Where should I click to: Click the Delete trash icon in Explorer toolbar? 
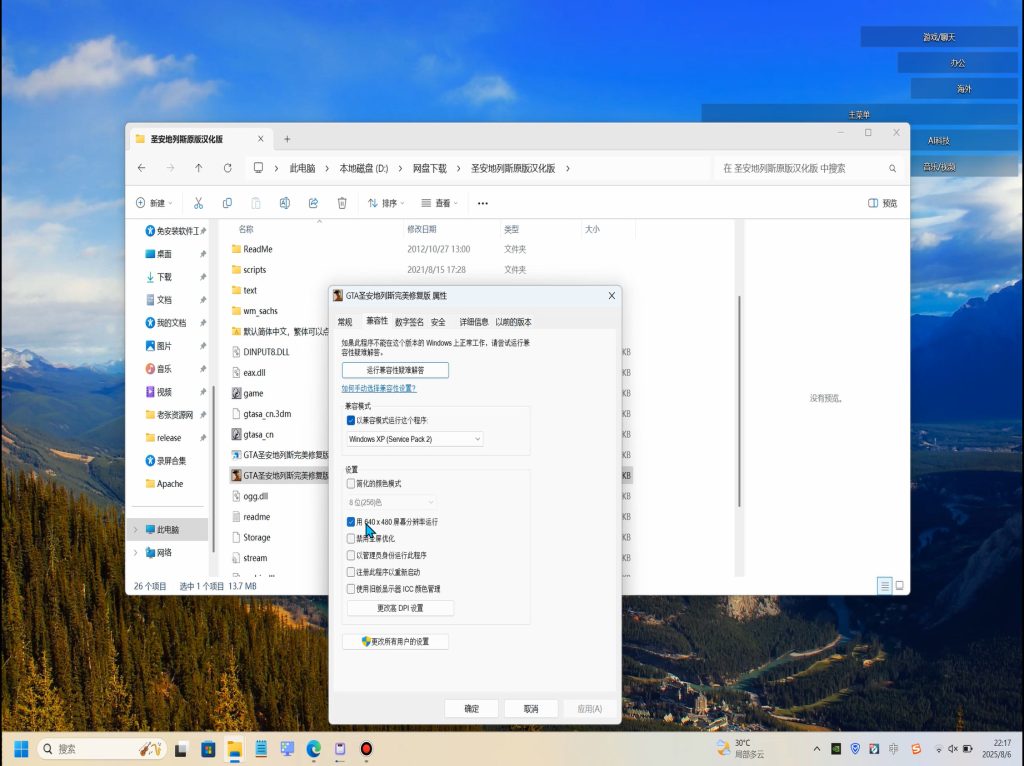[342, 203]
